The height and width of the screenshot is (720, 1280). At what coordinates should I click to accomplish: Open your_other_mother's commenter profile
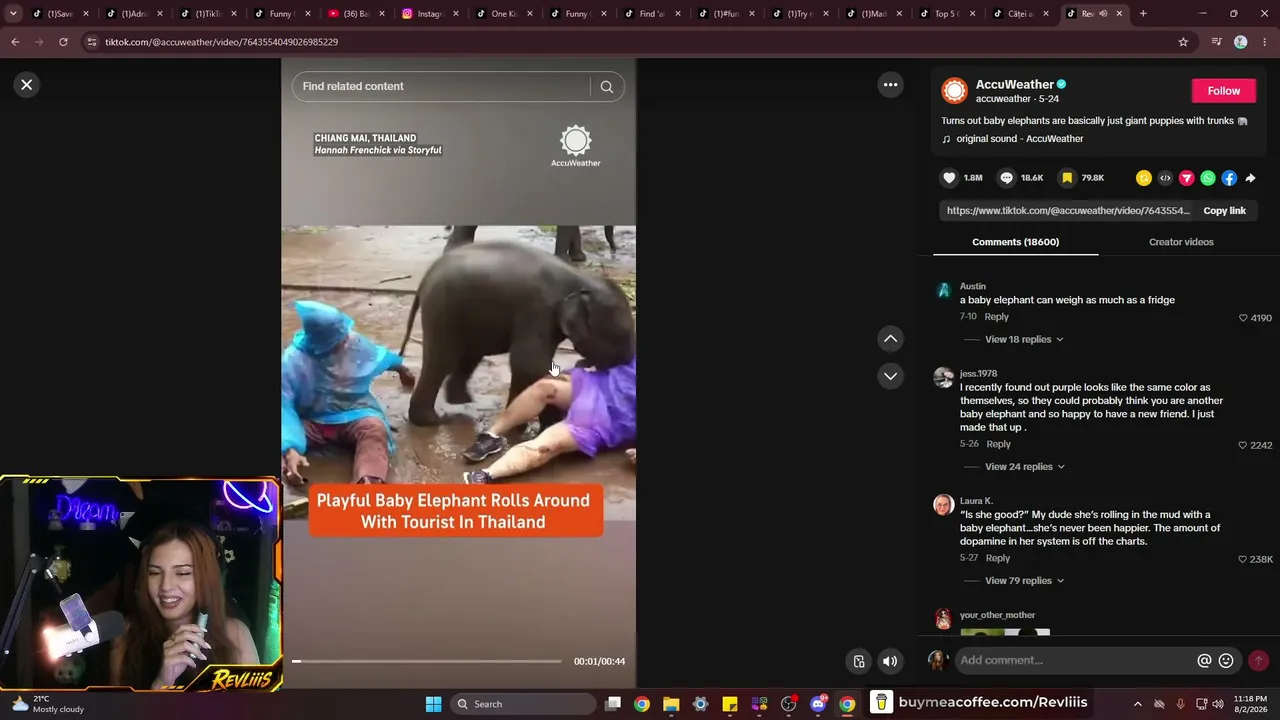coord(997,616)
